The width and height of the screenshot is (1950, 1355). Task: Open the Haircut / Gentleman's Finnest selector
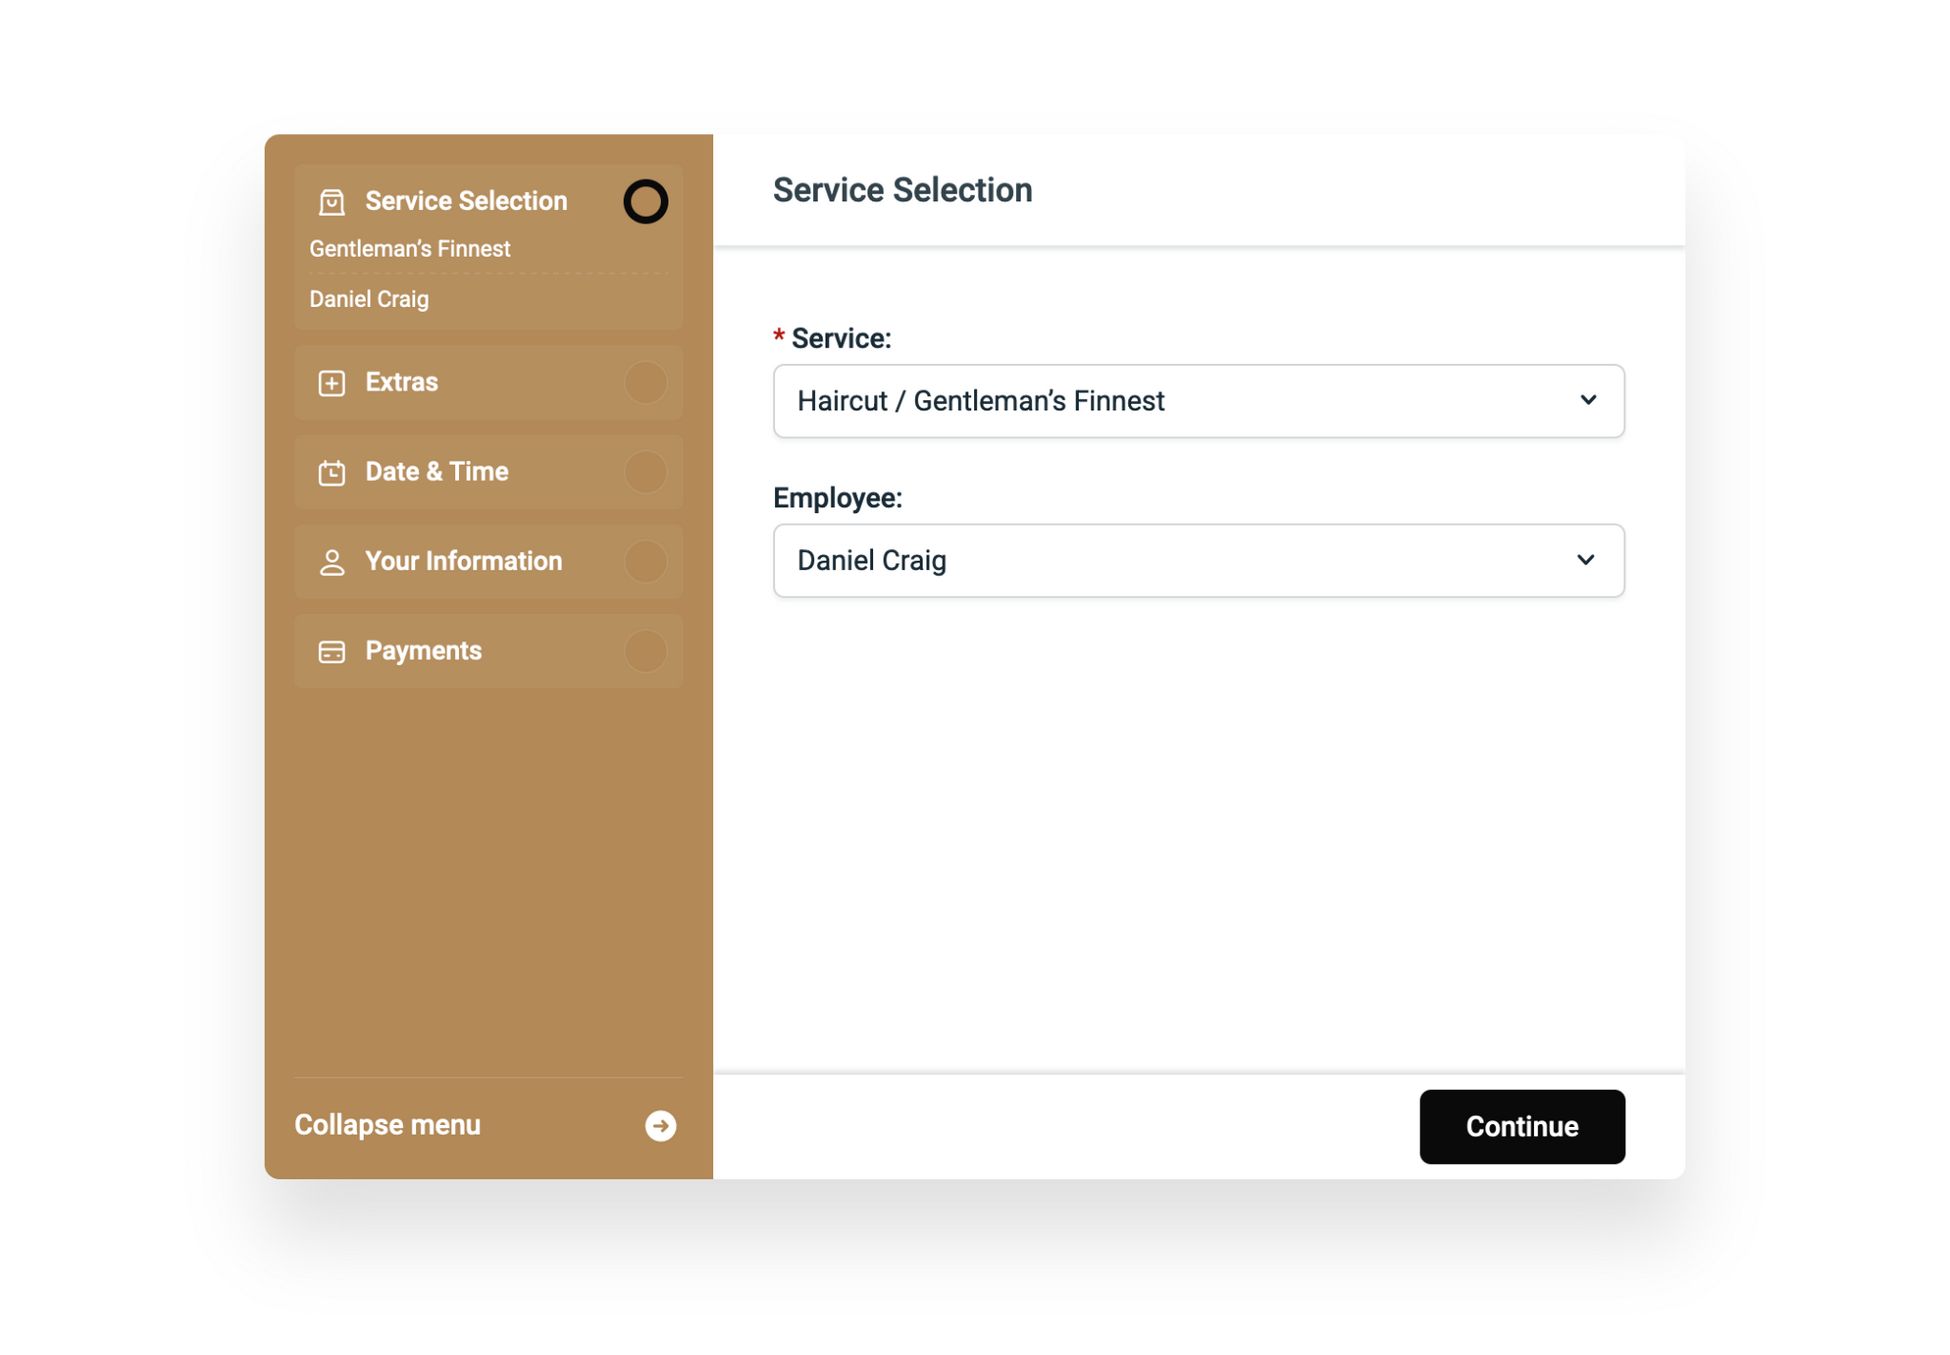(x=1199, y=400)
